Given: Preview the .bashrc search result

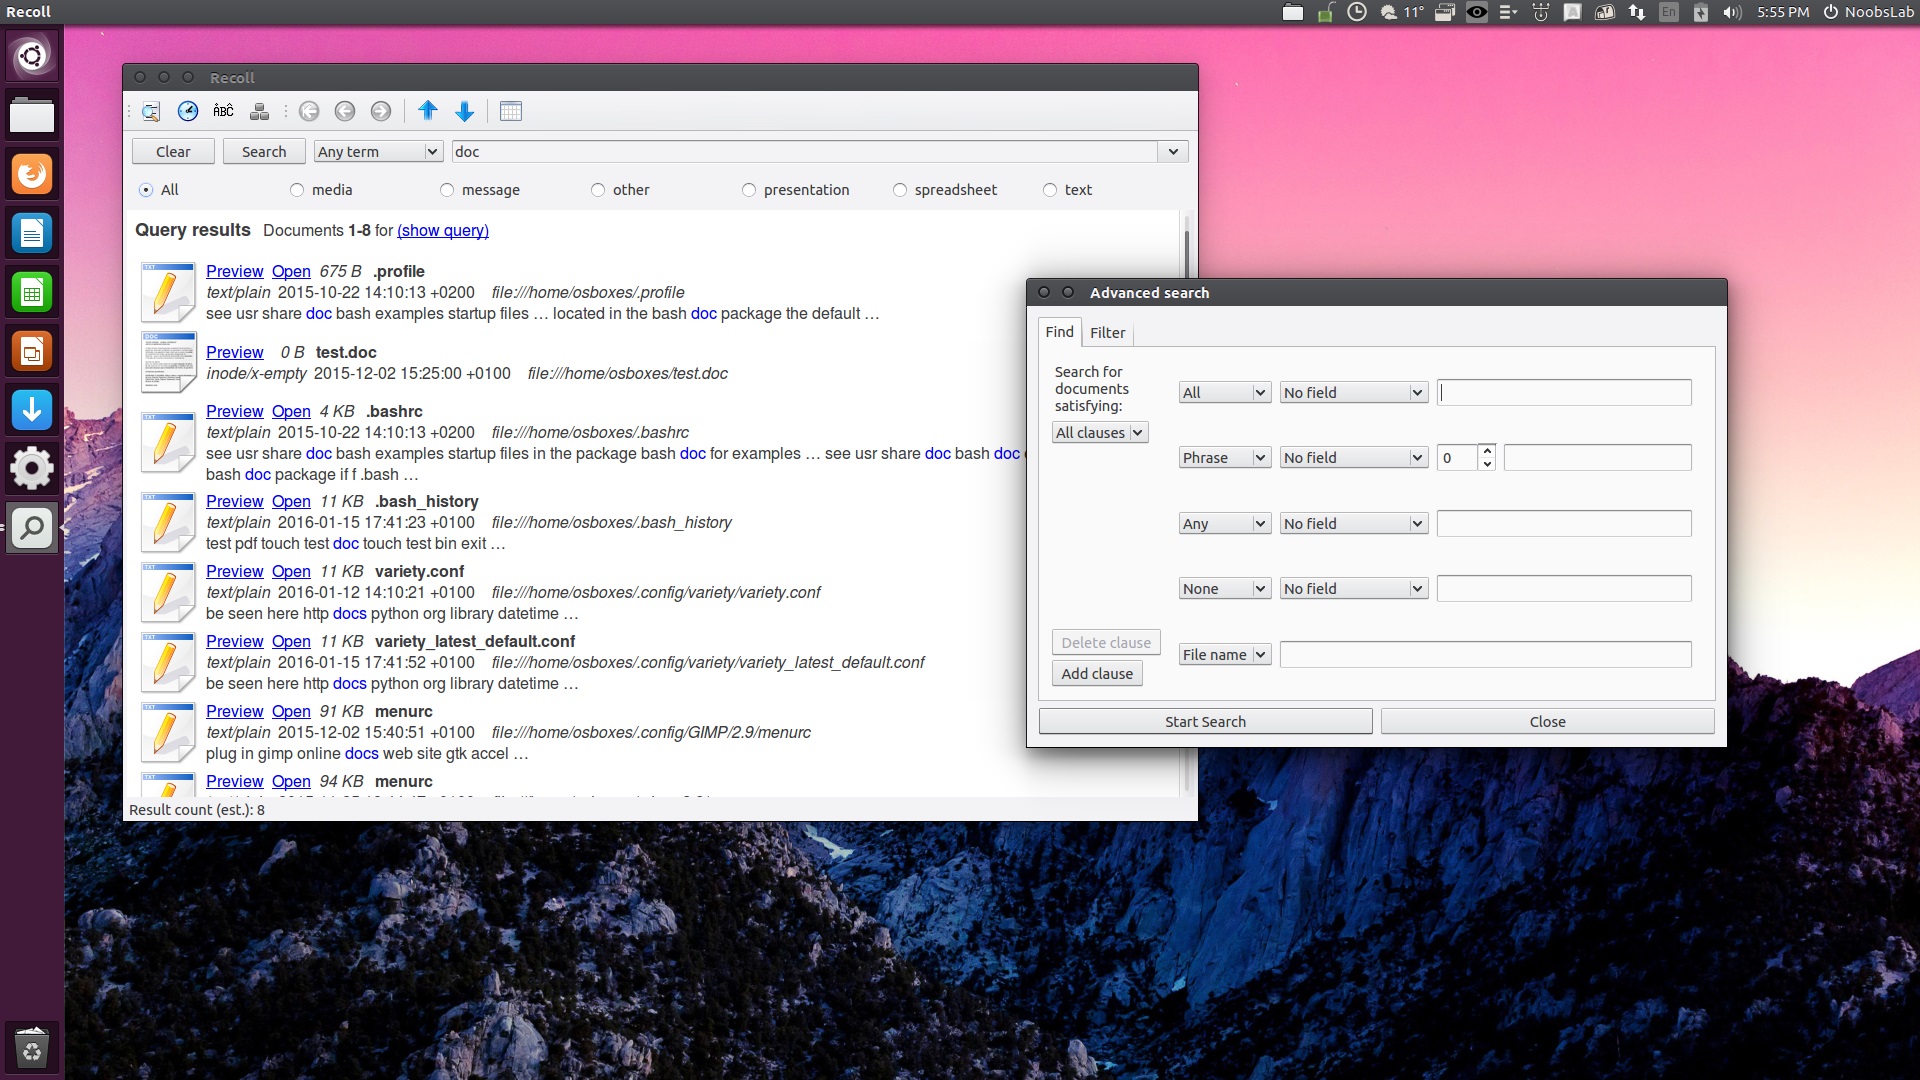Looking at the screenshot, I should (234, 411).
